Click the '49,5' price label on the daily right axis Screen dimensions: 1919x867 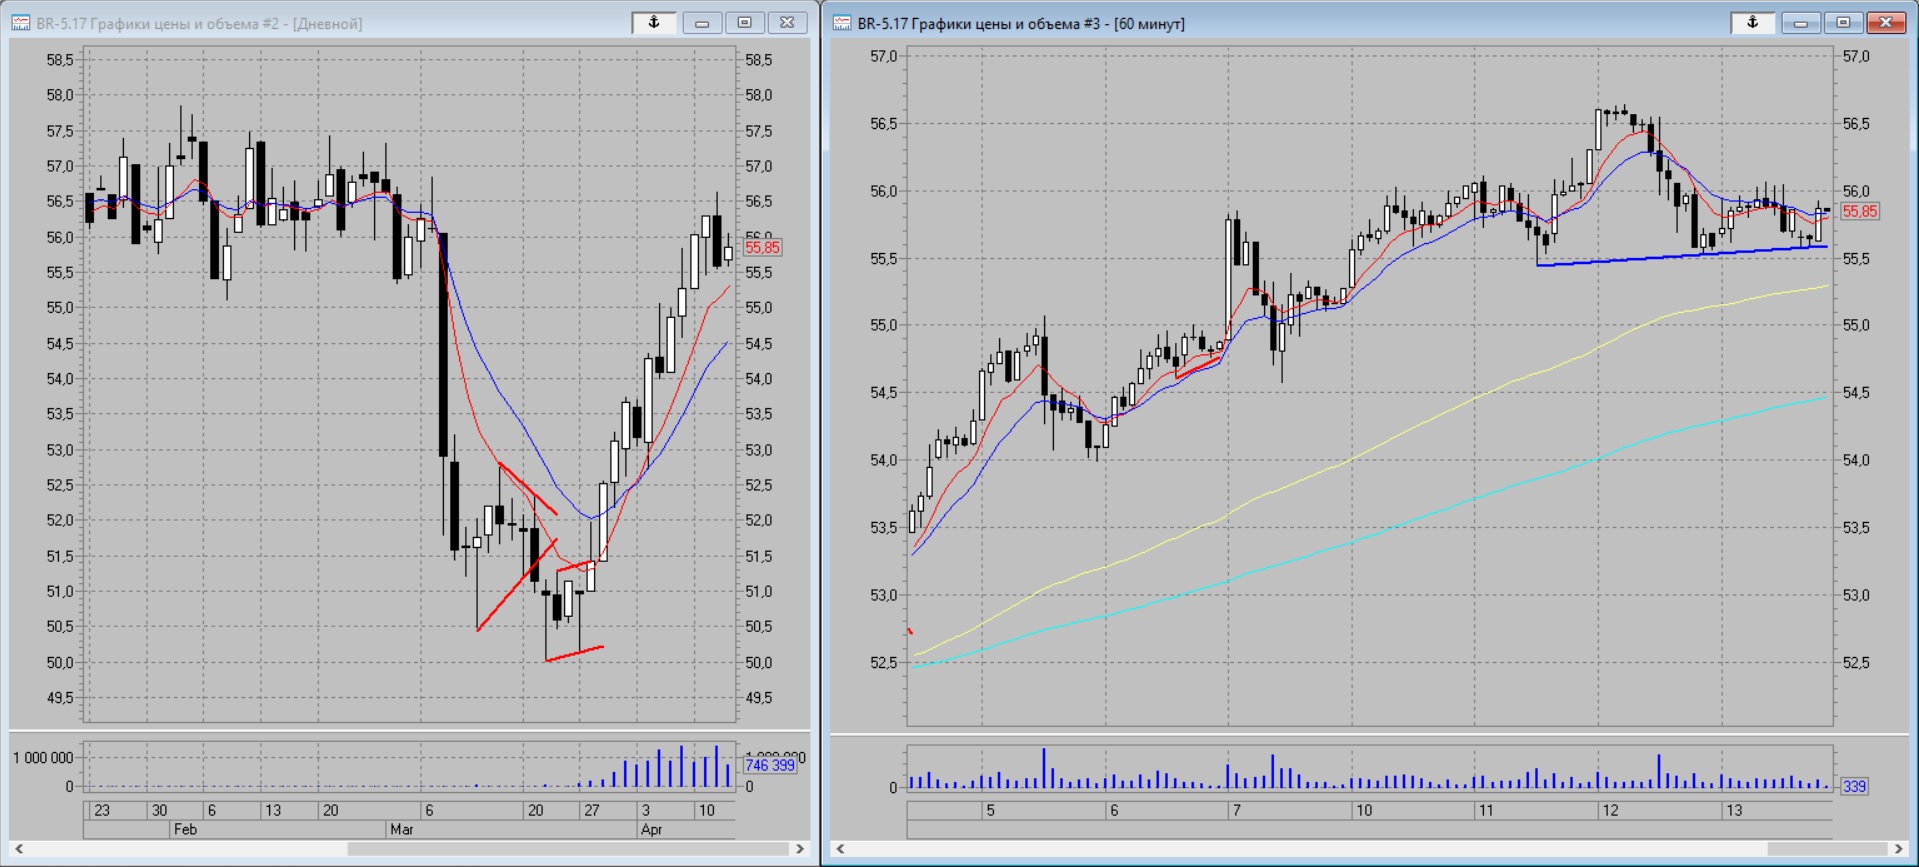(759, 698)
